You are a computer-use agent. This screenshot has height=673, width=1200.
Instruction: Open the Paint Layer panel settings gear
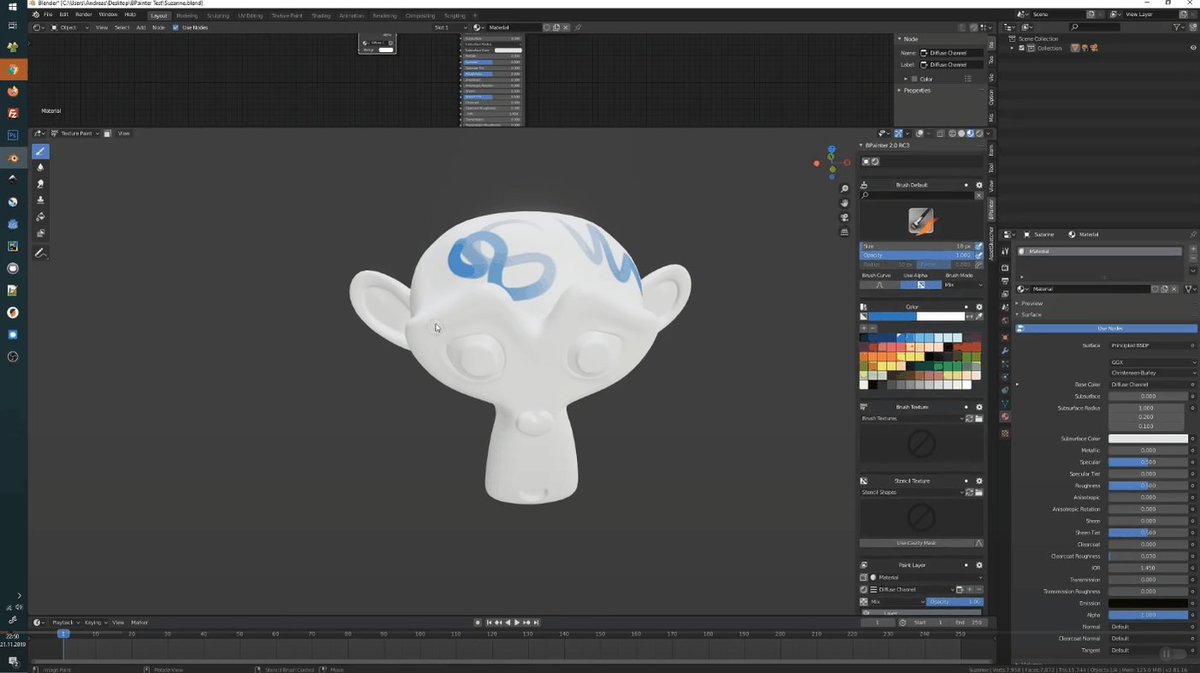978,565
